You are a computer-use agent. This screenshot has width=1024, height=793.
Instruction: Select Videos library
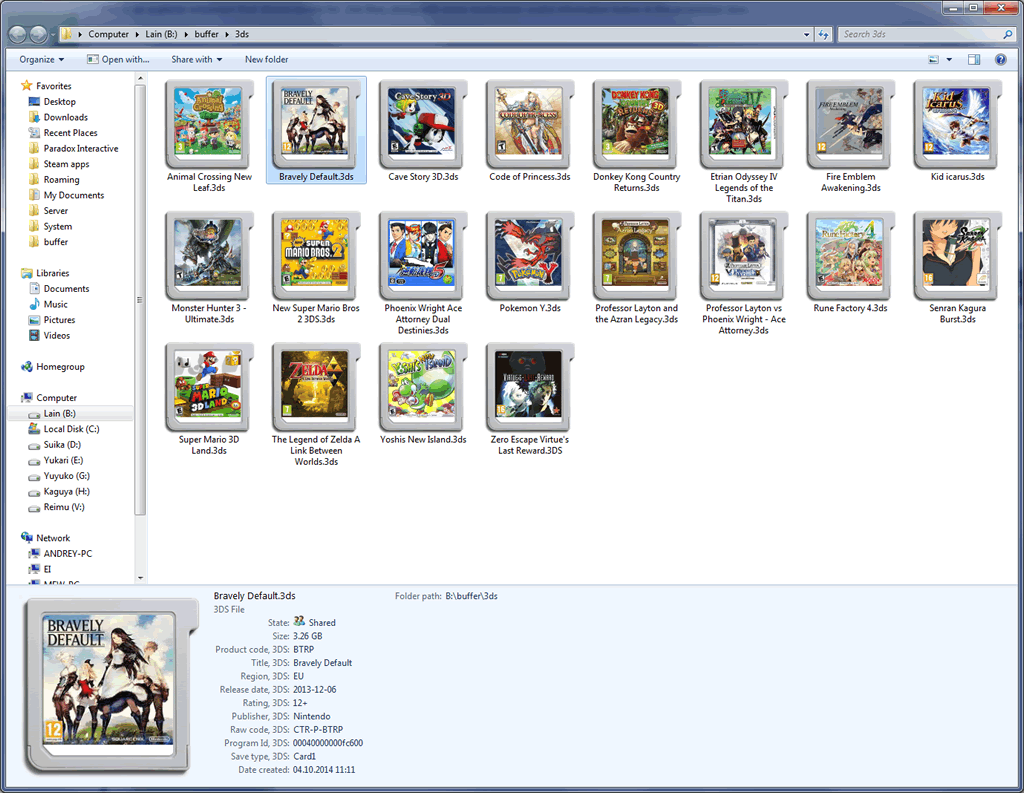(x=56, y=336)
